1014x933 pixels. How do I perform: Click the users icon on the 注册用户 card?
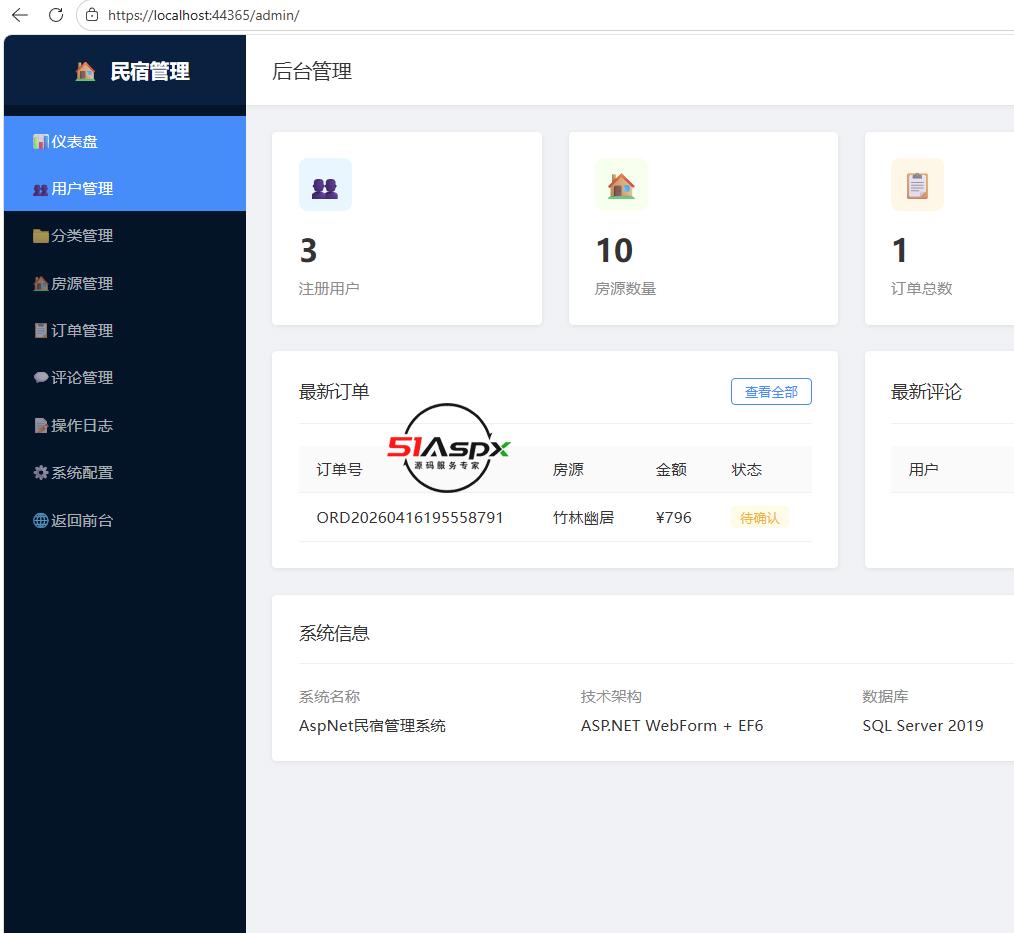tap(325, 186)
